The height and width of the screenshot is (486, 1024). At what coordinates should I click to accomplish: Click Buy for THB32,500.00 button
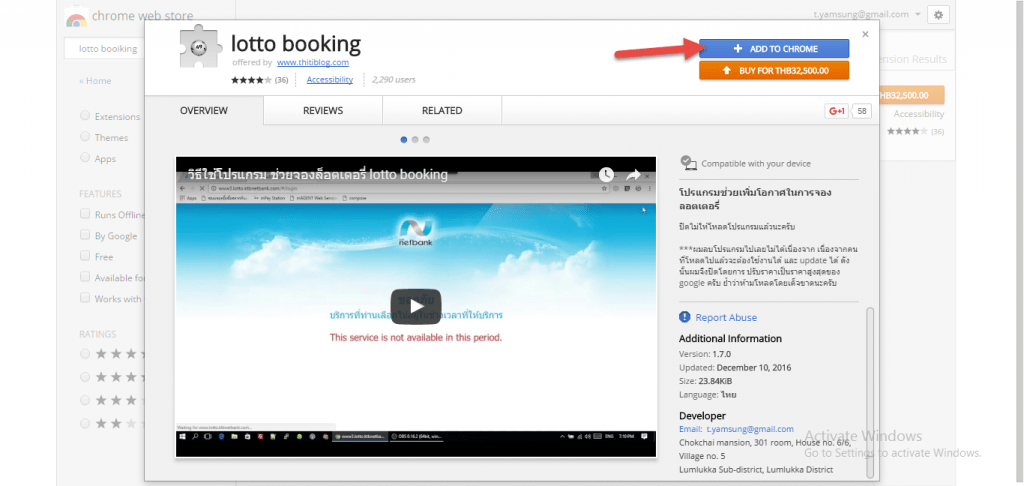774,70
